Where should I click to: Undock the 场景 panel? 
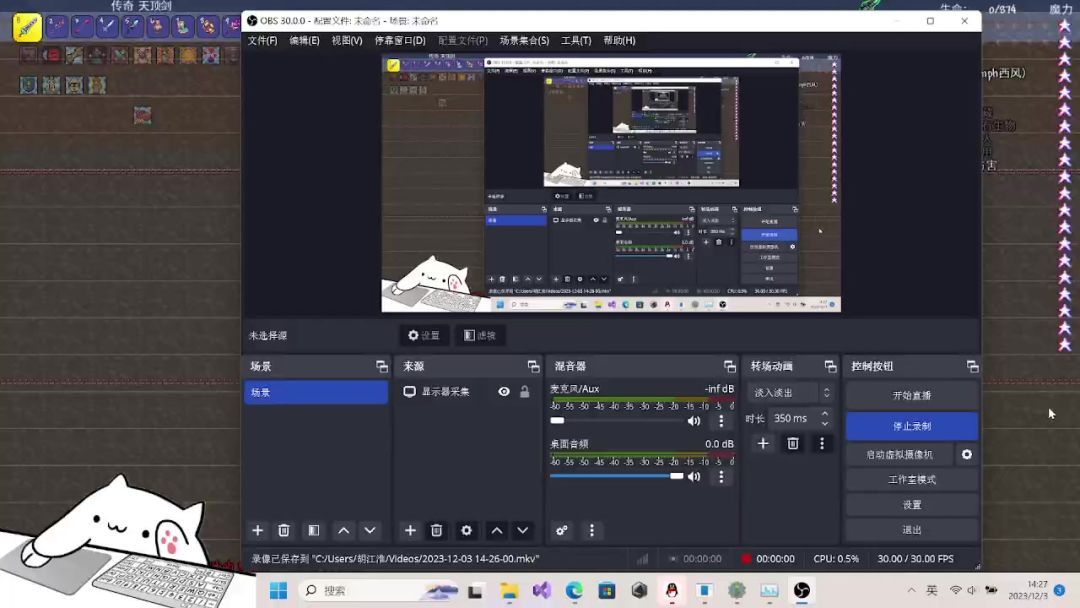pos(382,366)
